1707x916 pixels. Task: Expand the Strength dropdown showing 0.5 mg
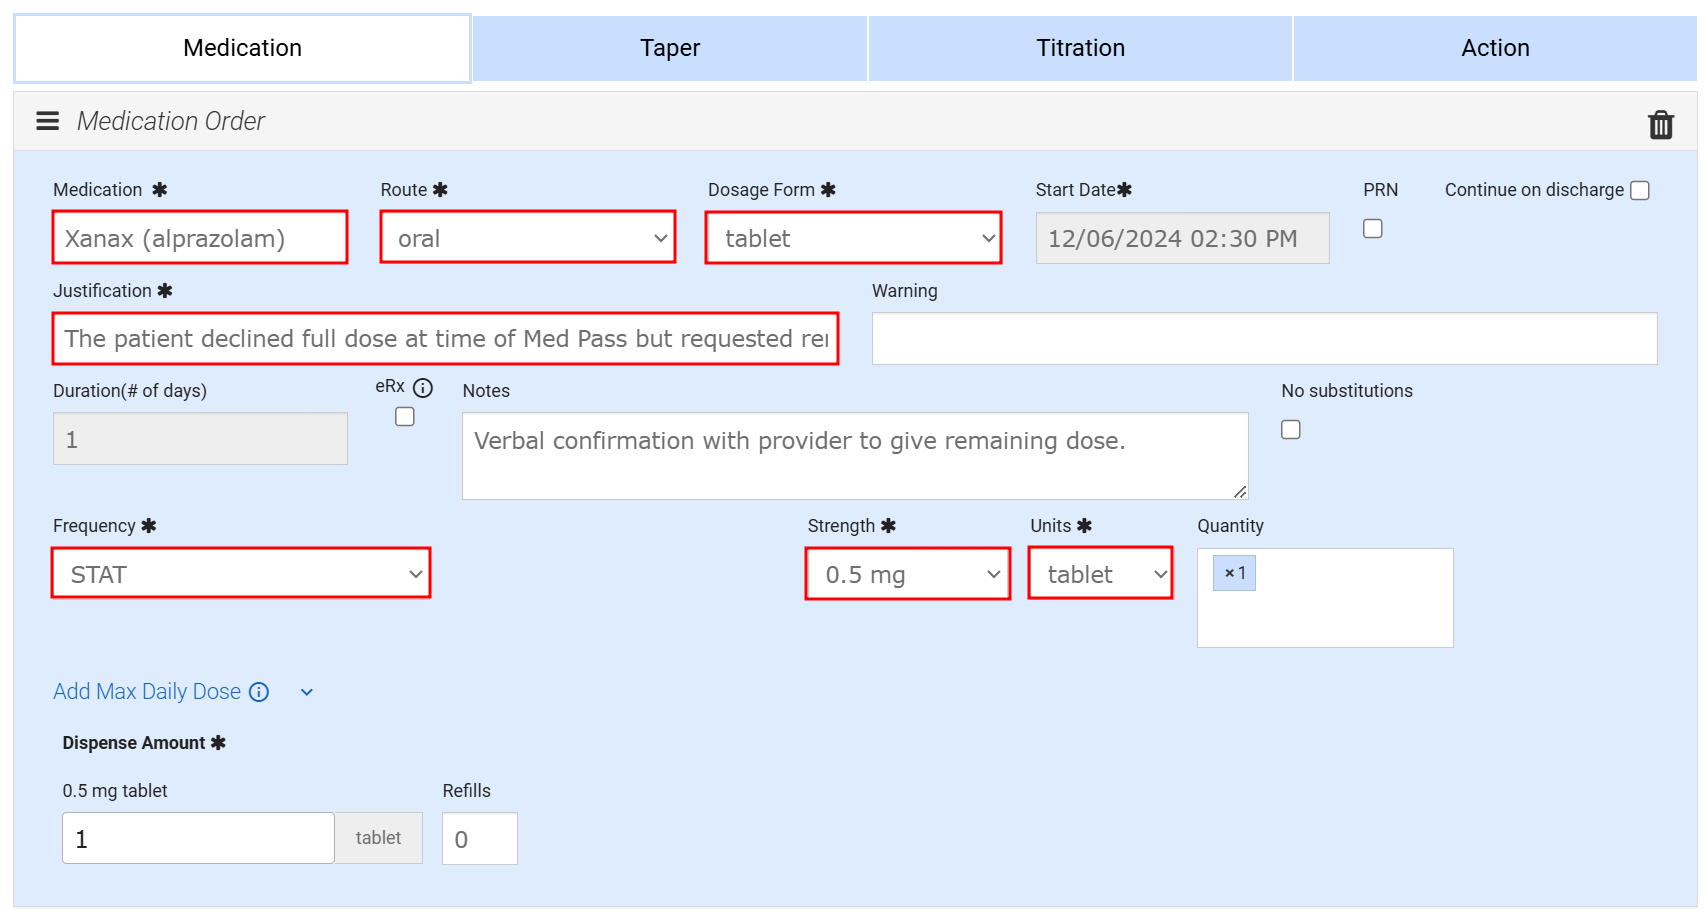[x=908, y=574]
